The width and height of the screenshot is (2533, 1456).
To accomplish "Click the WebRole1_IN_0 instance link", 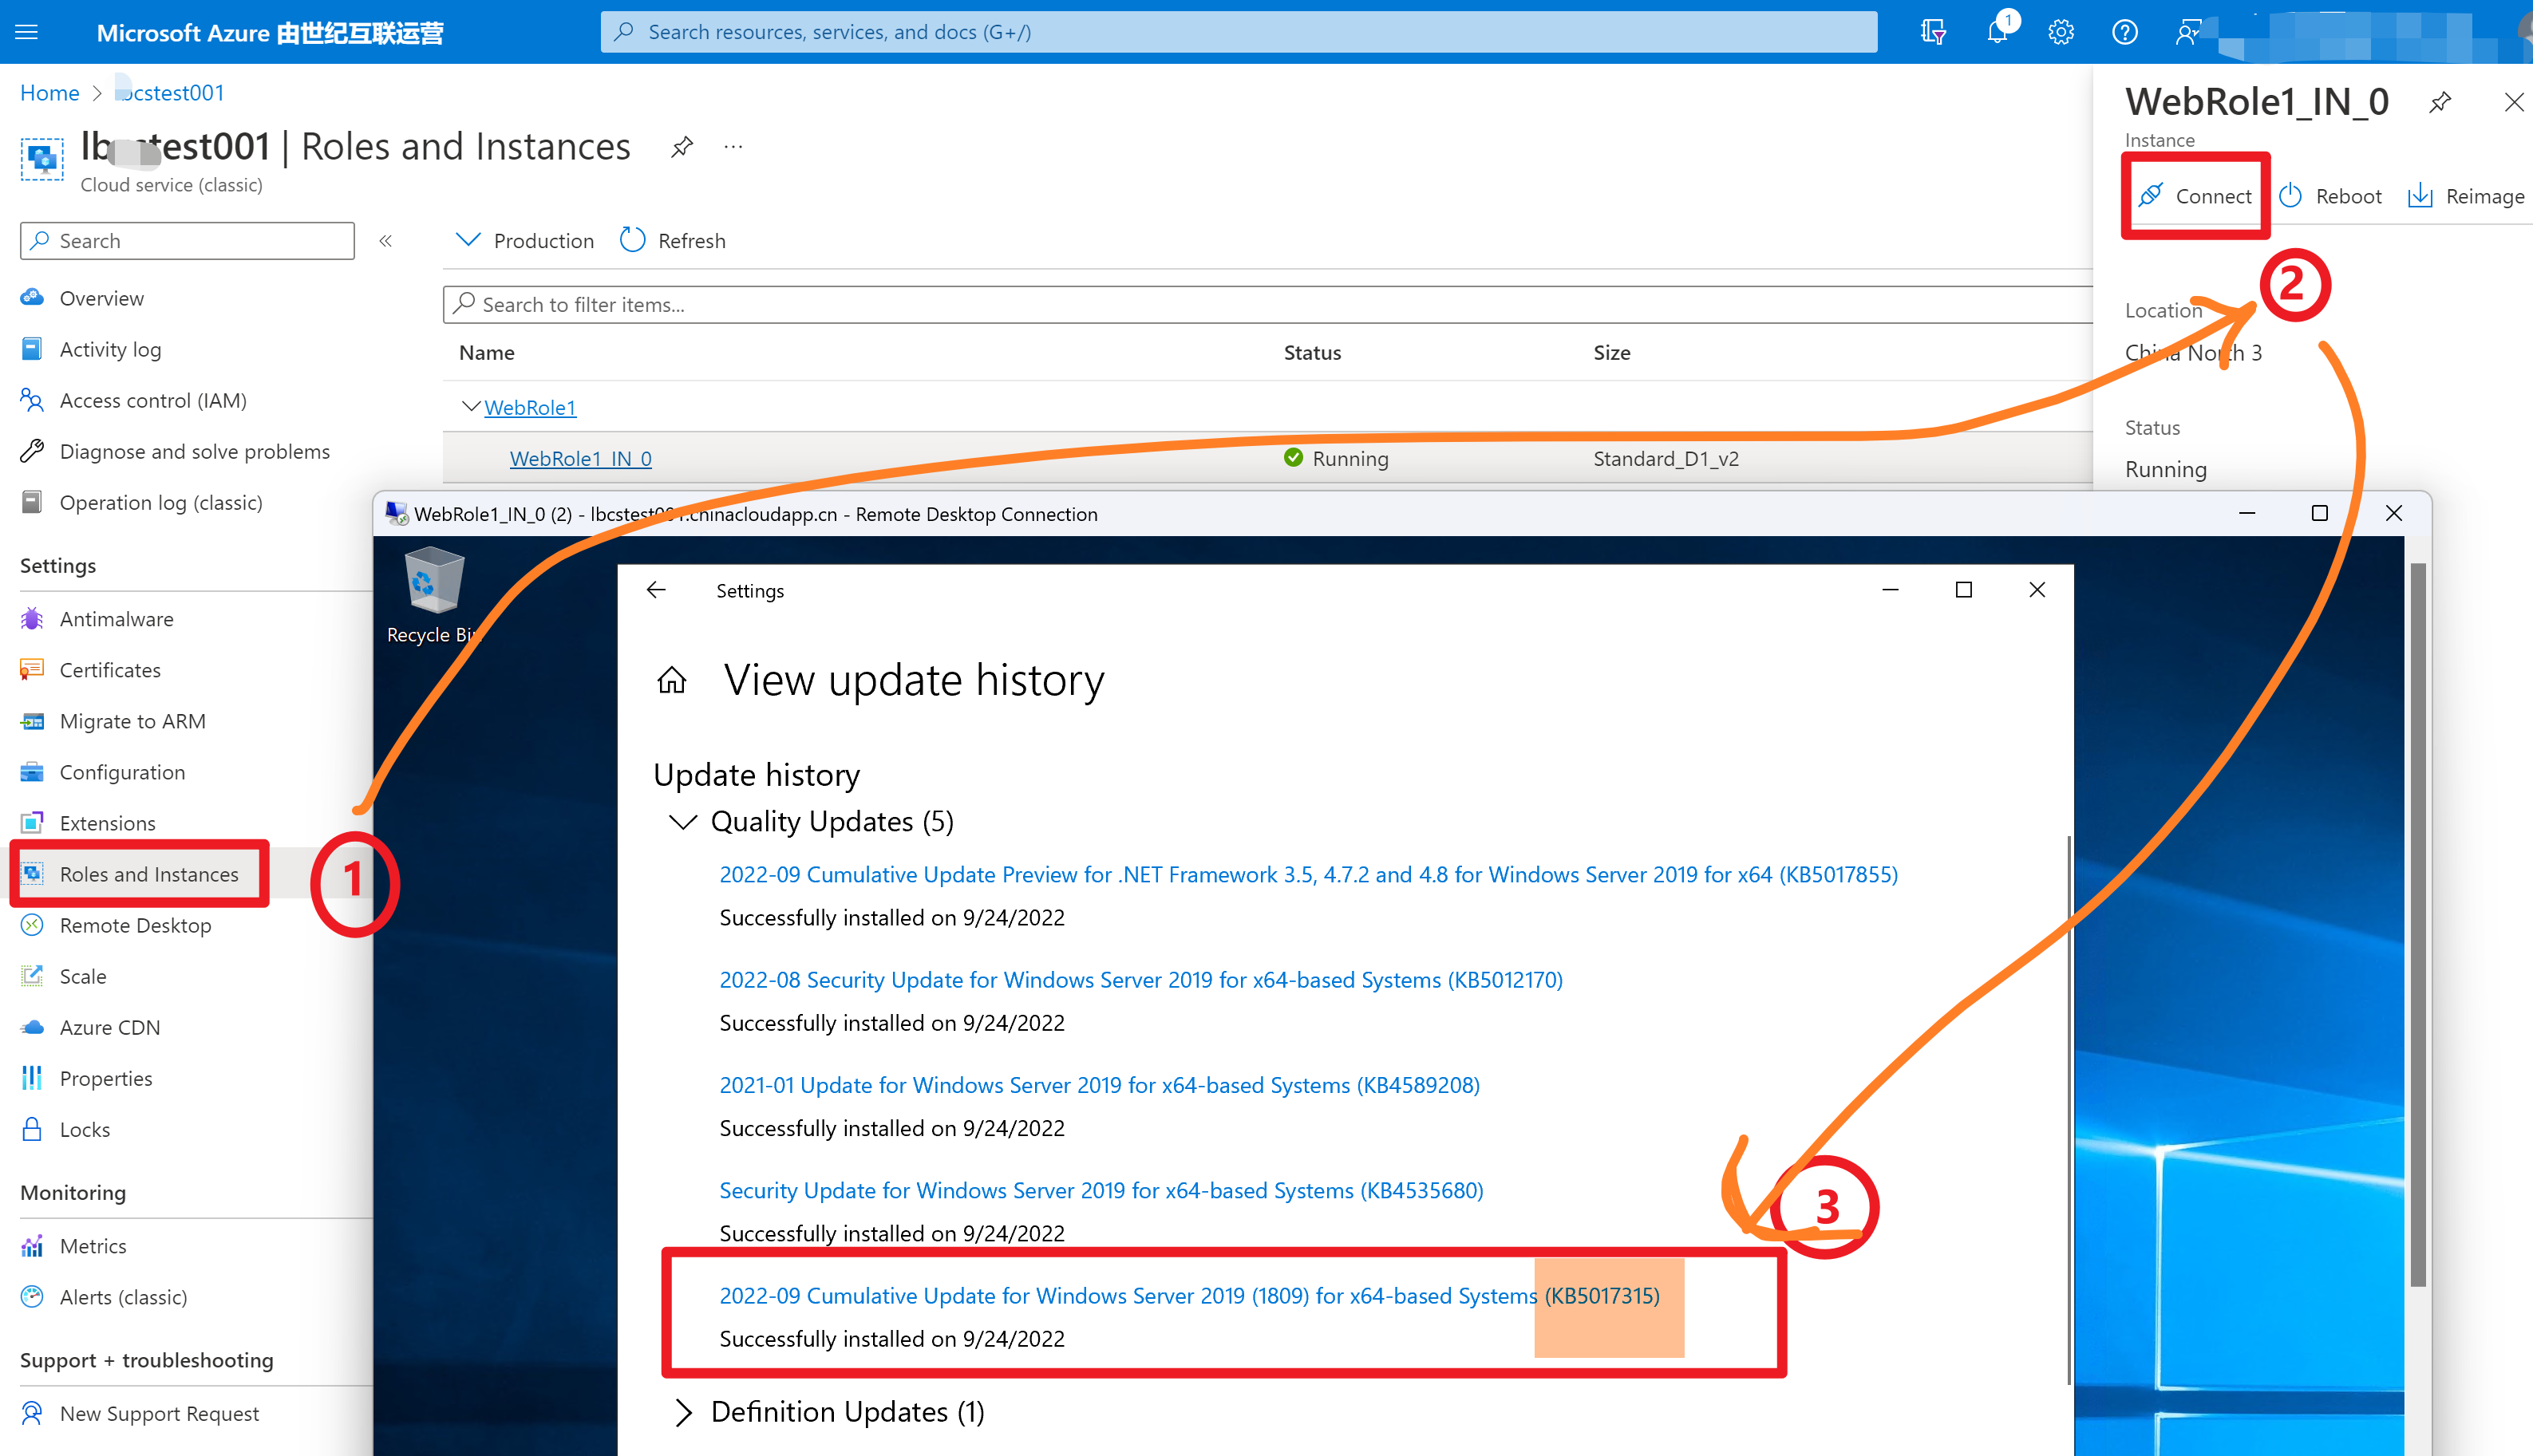I will [x=580, y=458].
